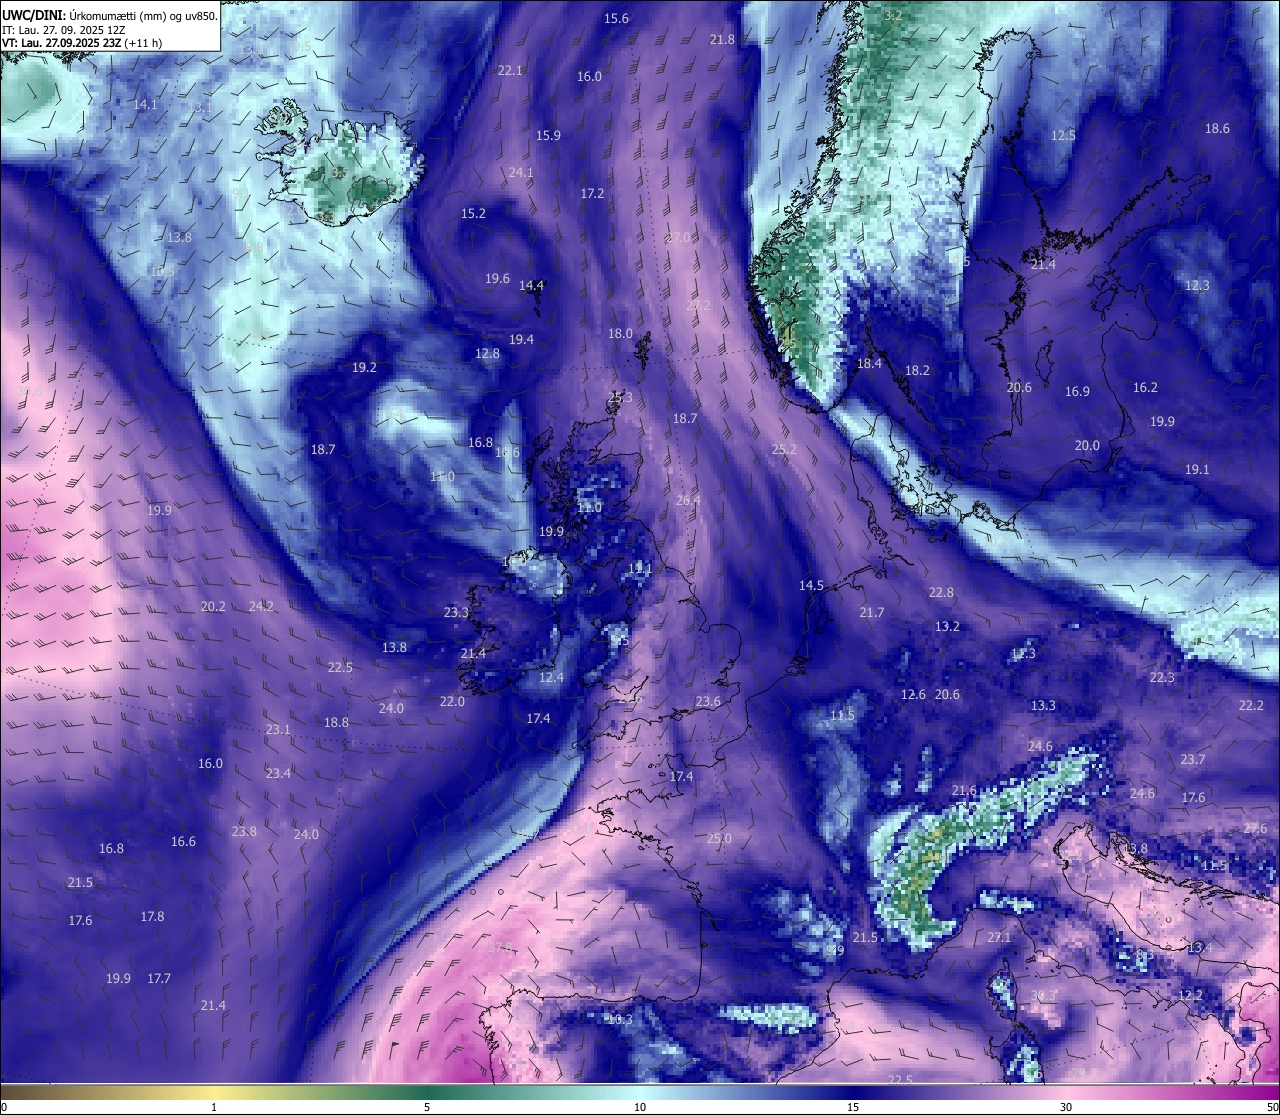Click the 23.7 value label
The height and width of the screenshot is (1115, 1280).
(x=1192, y=759)
